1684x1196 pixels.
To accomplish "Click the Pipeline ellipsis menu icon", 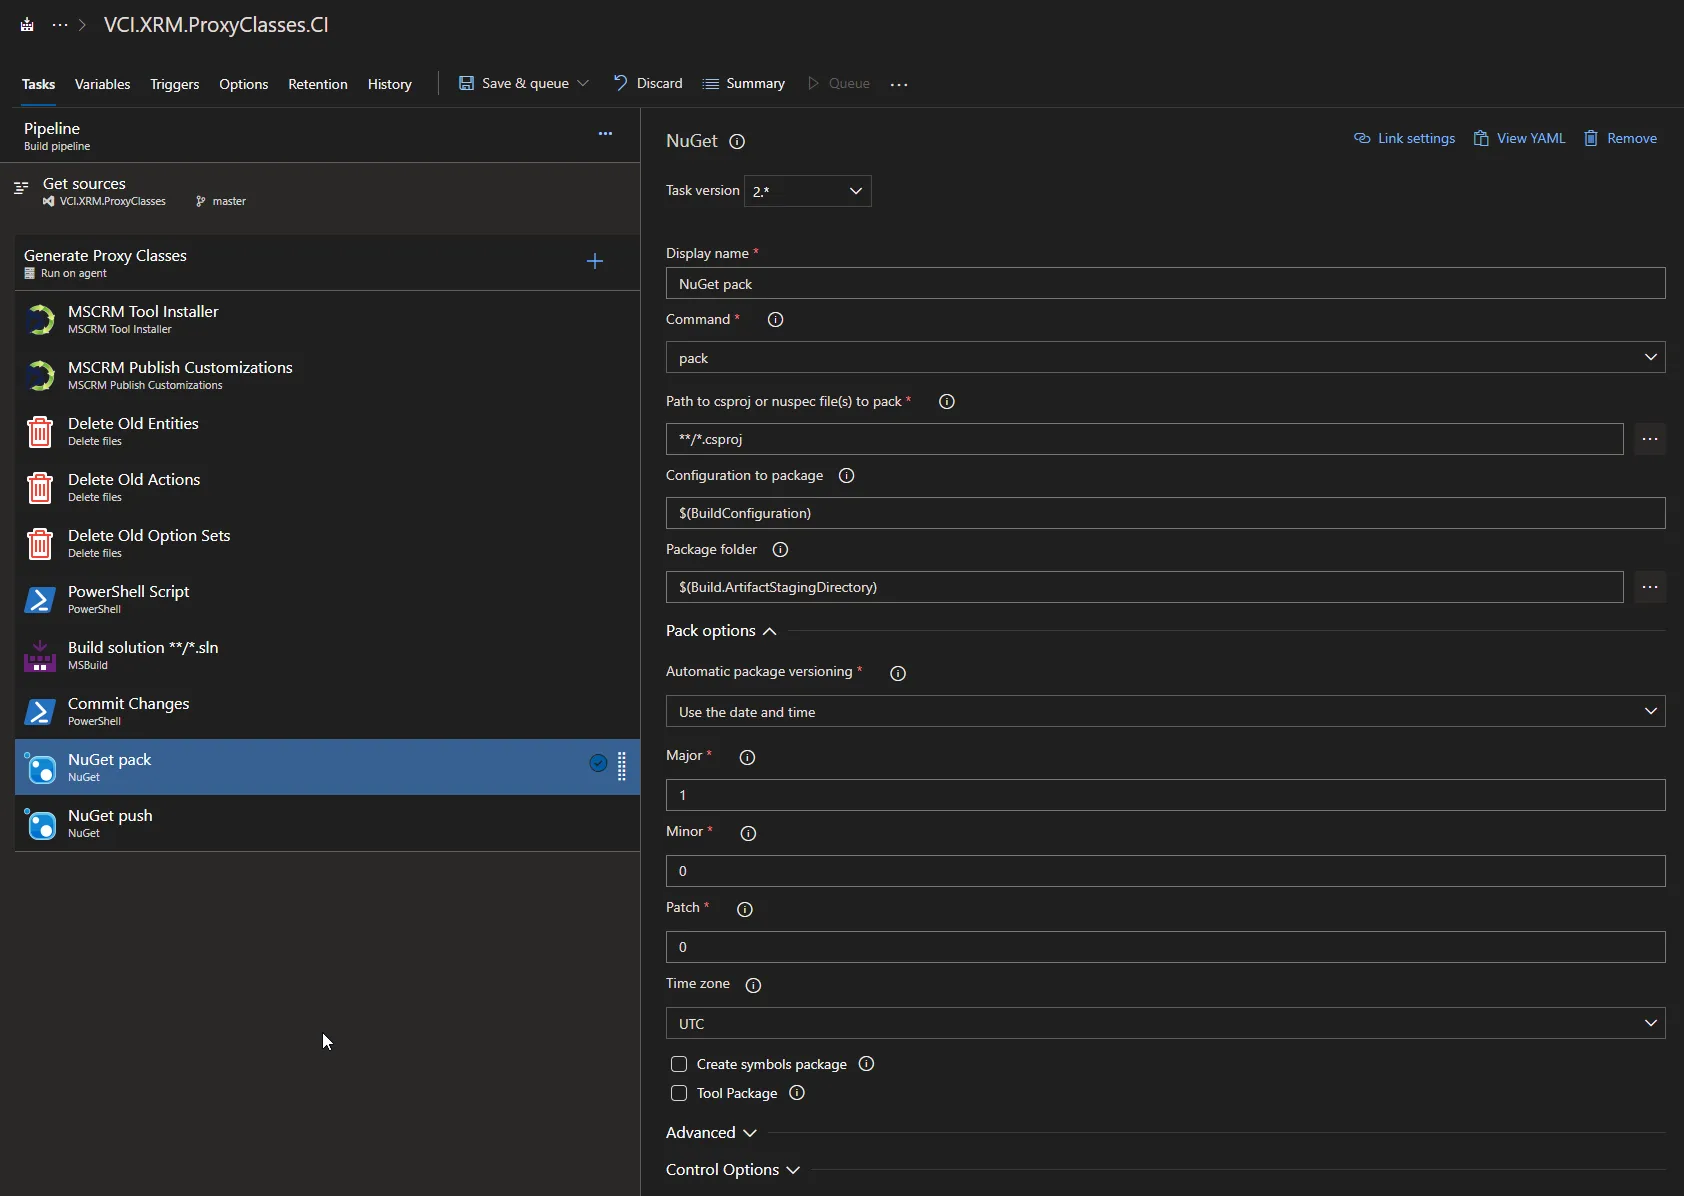I will pos(605,133).
